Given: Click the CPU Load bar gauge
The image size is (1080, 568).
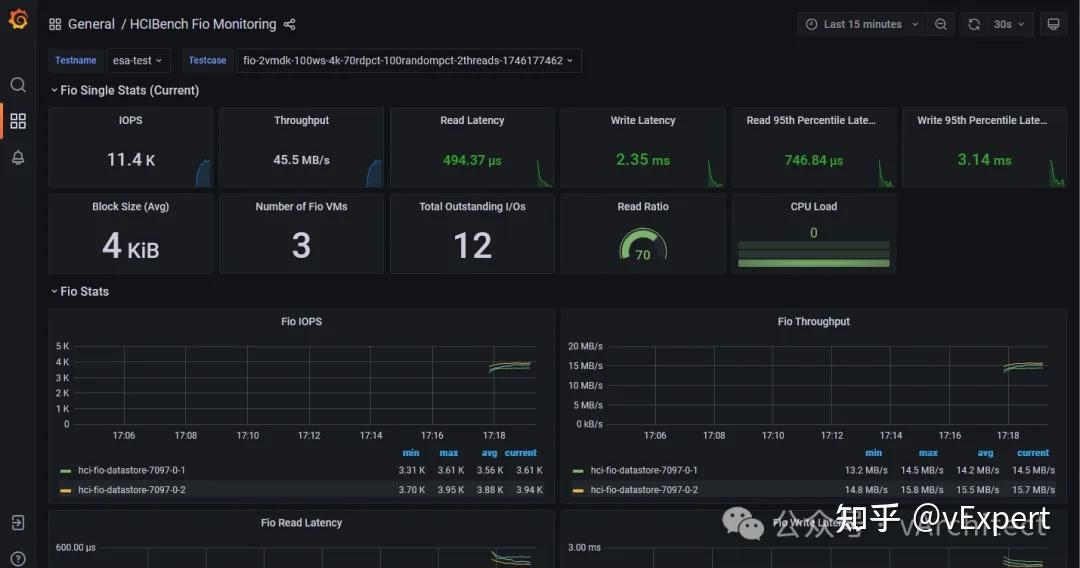Looking at the screenshot, I should pyautogui.click(x=813, y=254).
